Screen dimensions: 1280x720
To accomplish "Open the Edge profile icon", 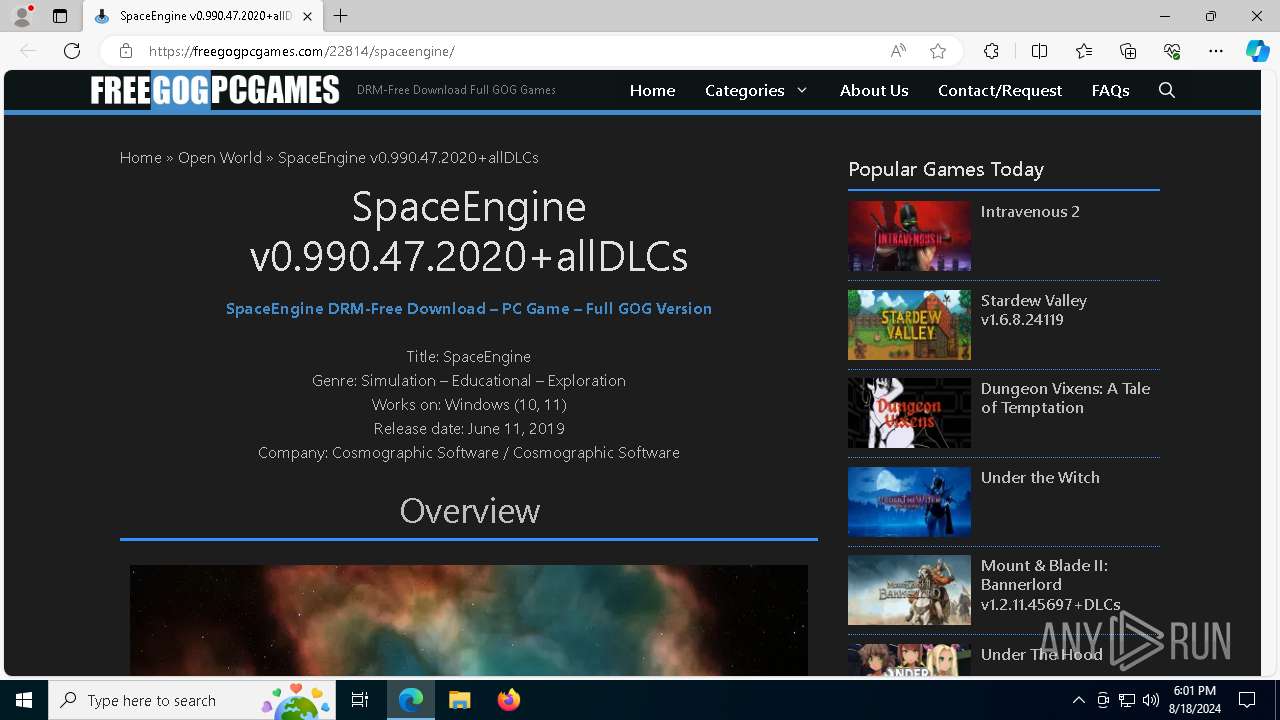I will [22, 16].
